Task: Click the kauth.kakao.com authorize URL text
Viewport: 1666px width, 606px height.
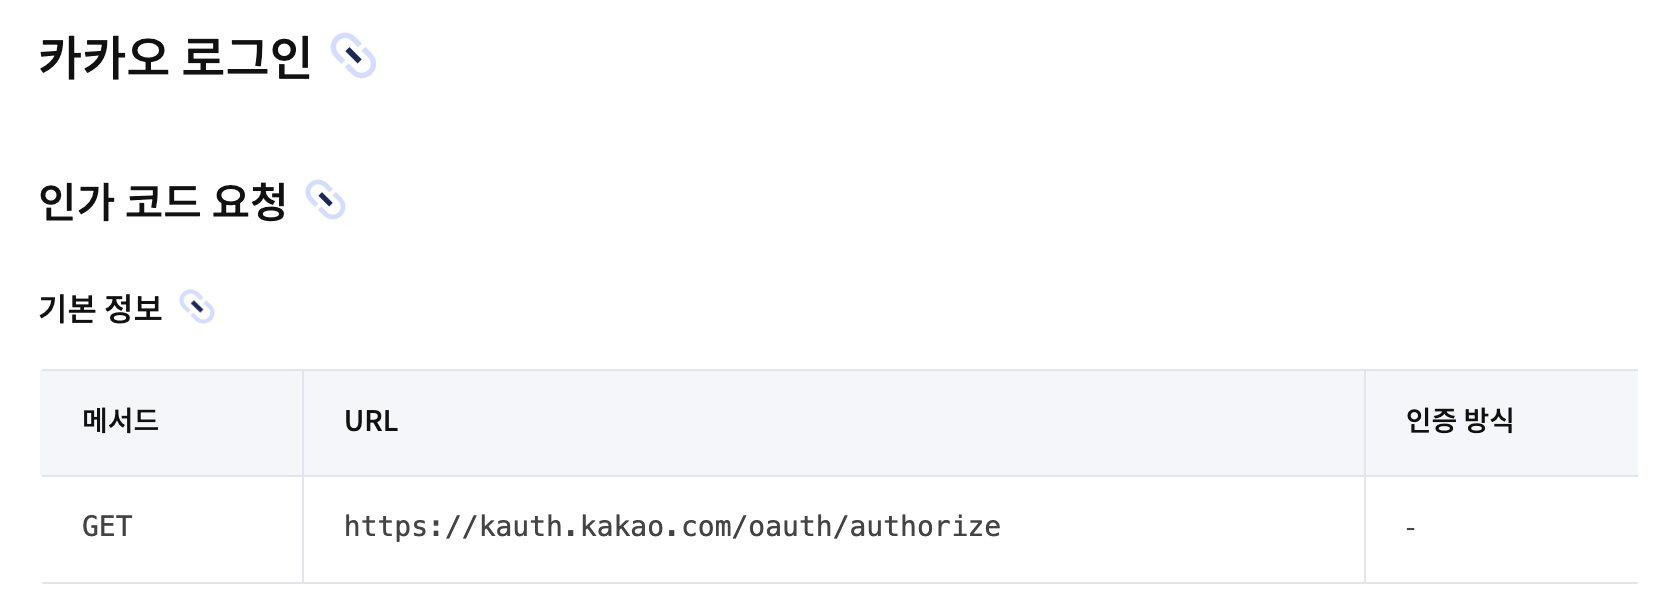Action: click(x=672, y=526)
